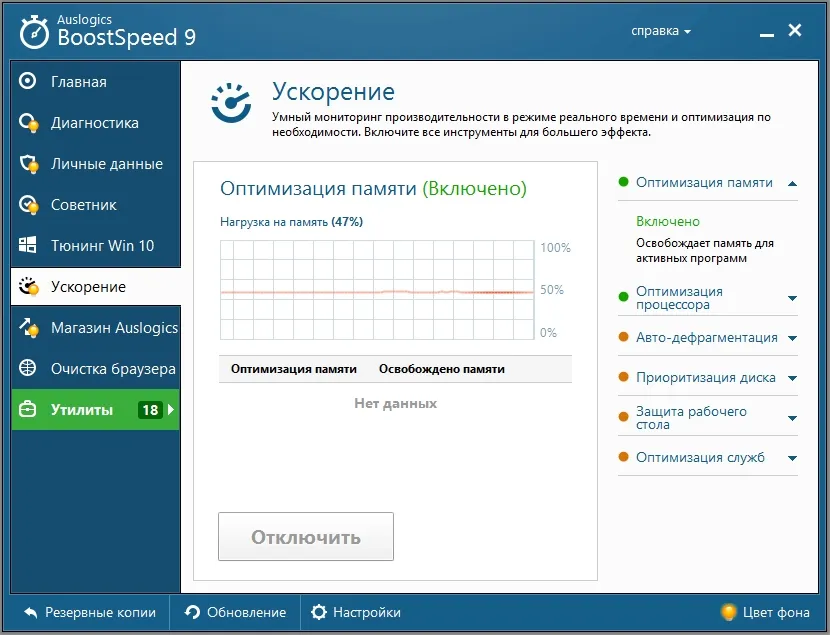Open Настройки in bottom bar
The height and width of the screenshot is (635, 830).
point(356,612)
